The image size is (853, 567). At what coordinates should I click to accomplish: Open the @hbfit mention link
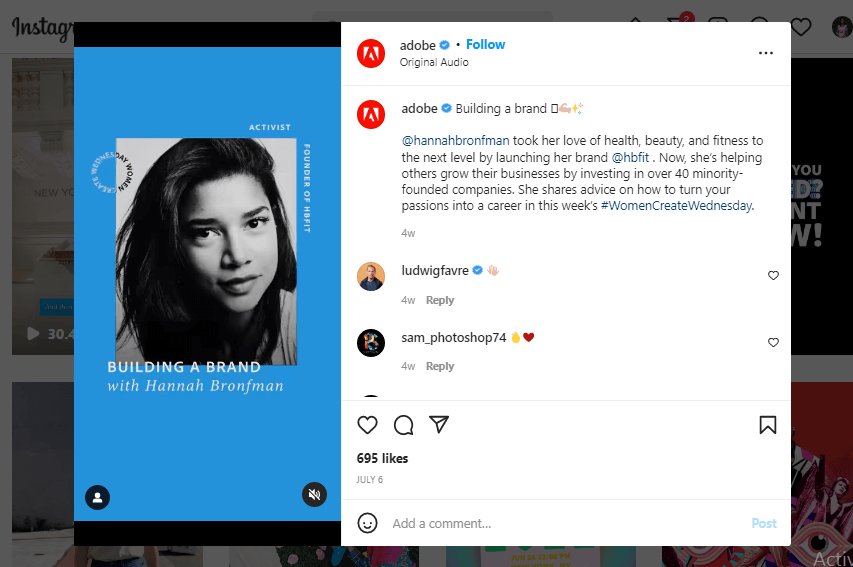(x=631, y=157)
